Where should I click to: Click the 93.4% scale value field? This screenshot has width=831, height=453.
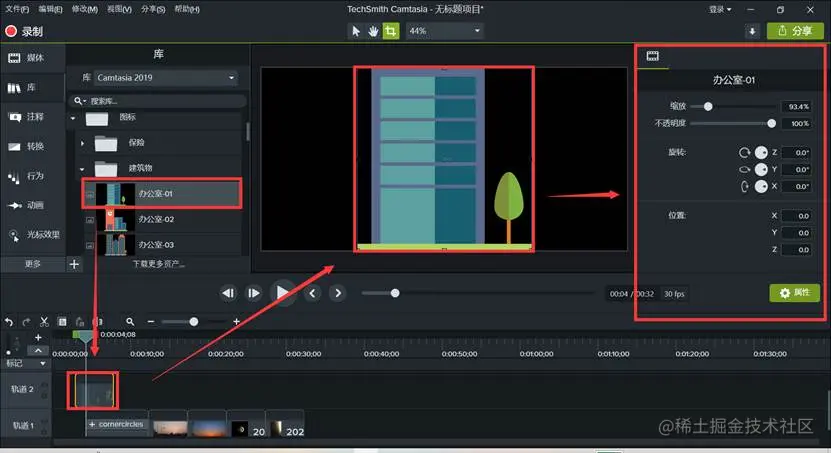797,106
